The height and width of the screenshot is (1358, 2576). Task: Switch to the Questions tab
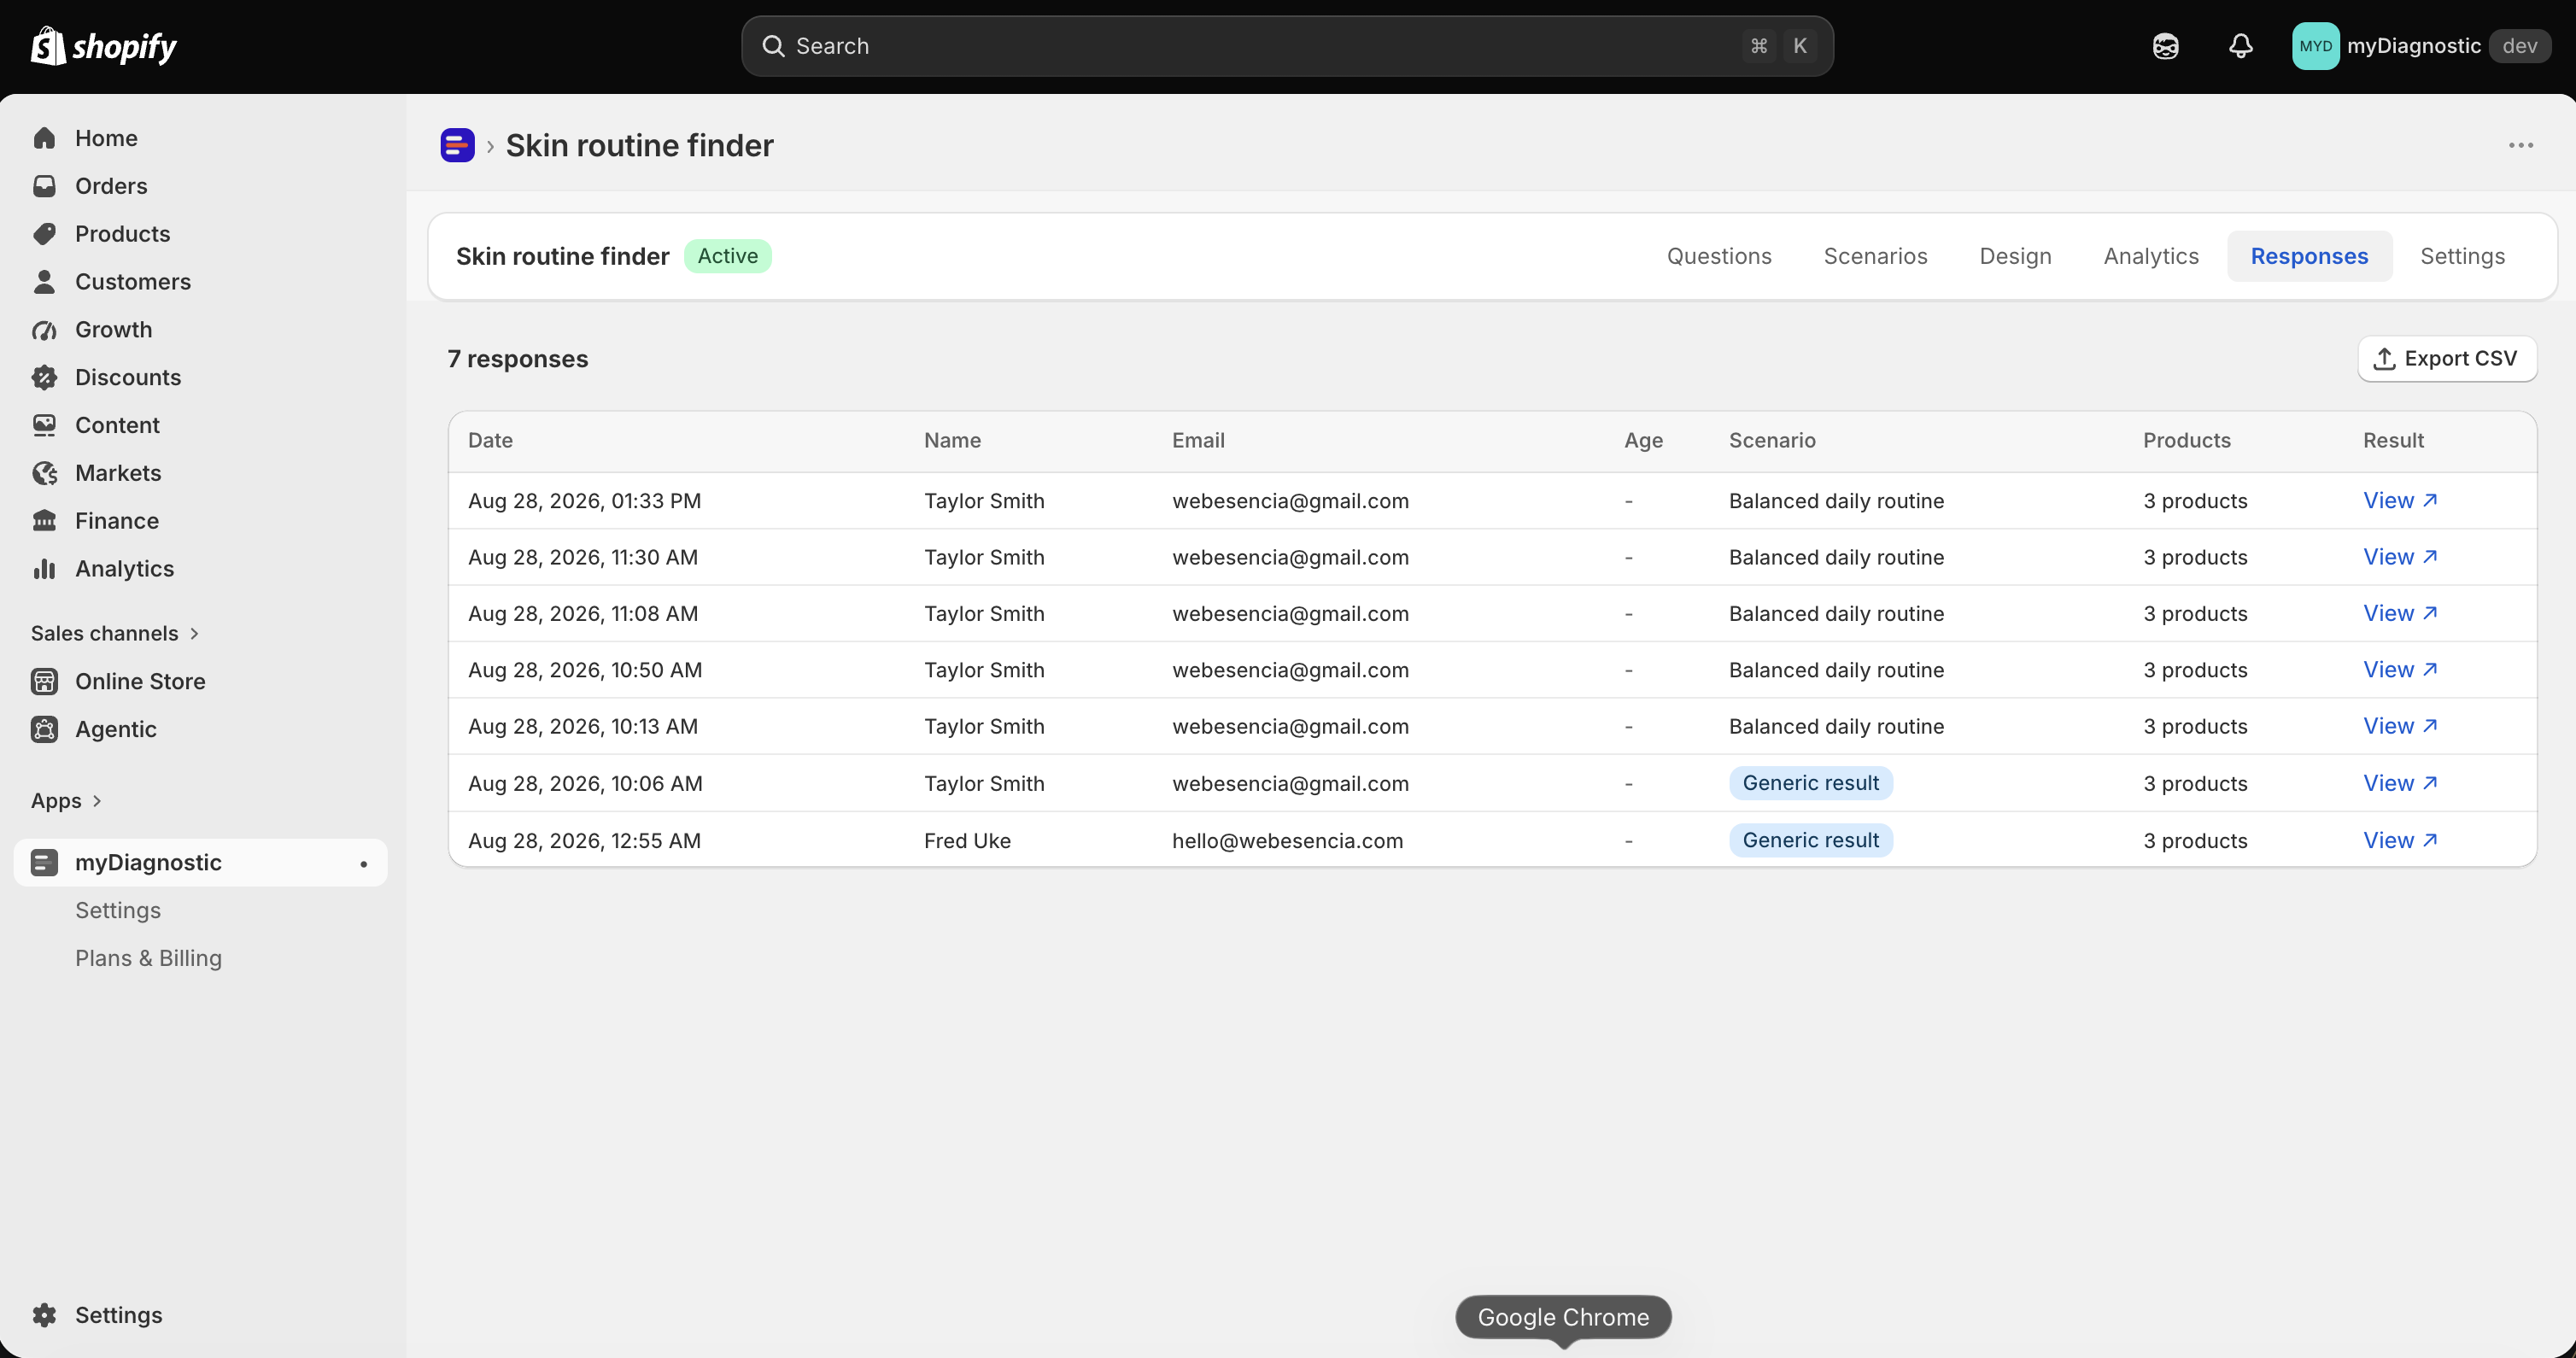tap(1718, 256)
